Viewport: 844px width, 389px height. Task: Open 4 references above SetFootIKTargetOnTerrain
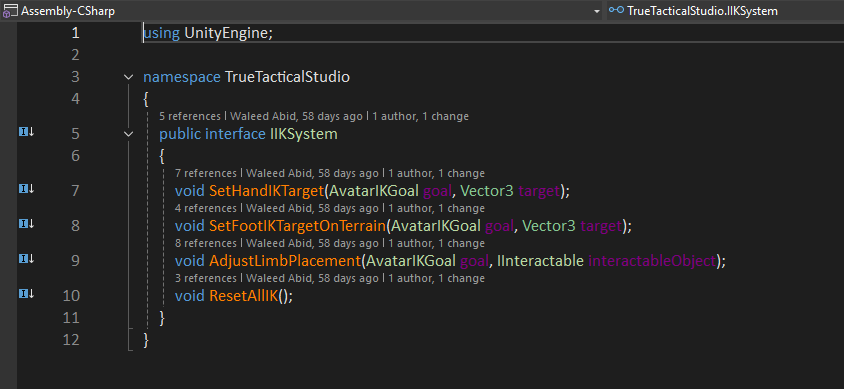pyautogui.click(x=206, y=208)
